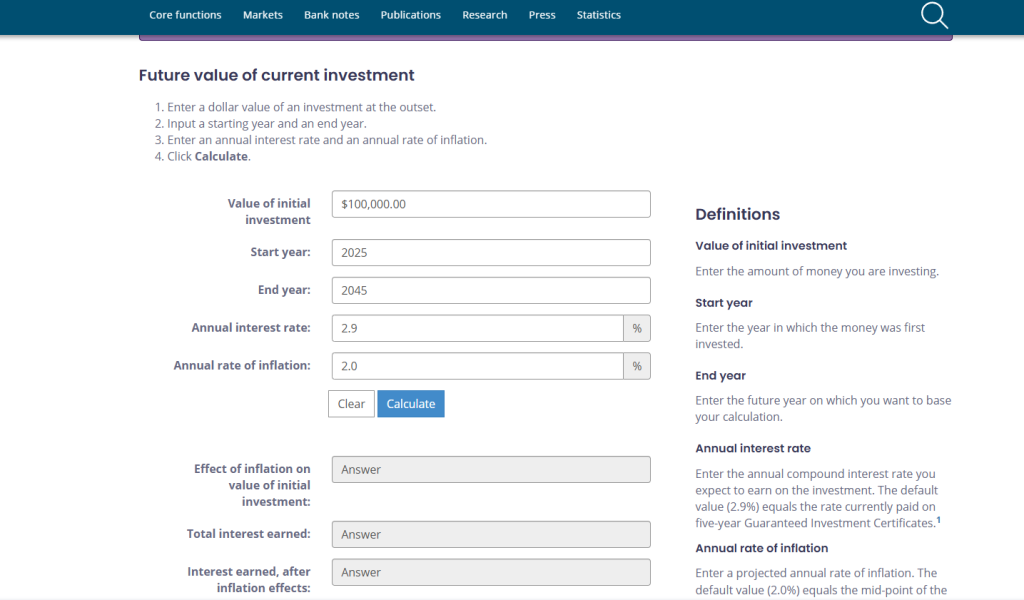Click Clear to reset the calculator
Image resolution: width=1024 pixels, height=600 pixels.
click(x=351, y=403)
